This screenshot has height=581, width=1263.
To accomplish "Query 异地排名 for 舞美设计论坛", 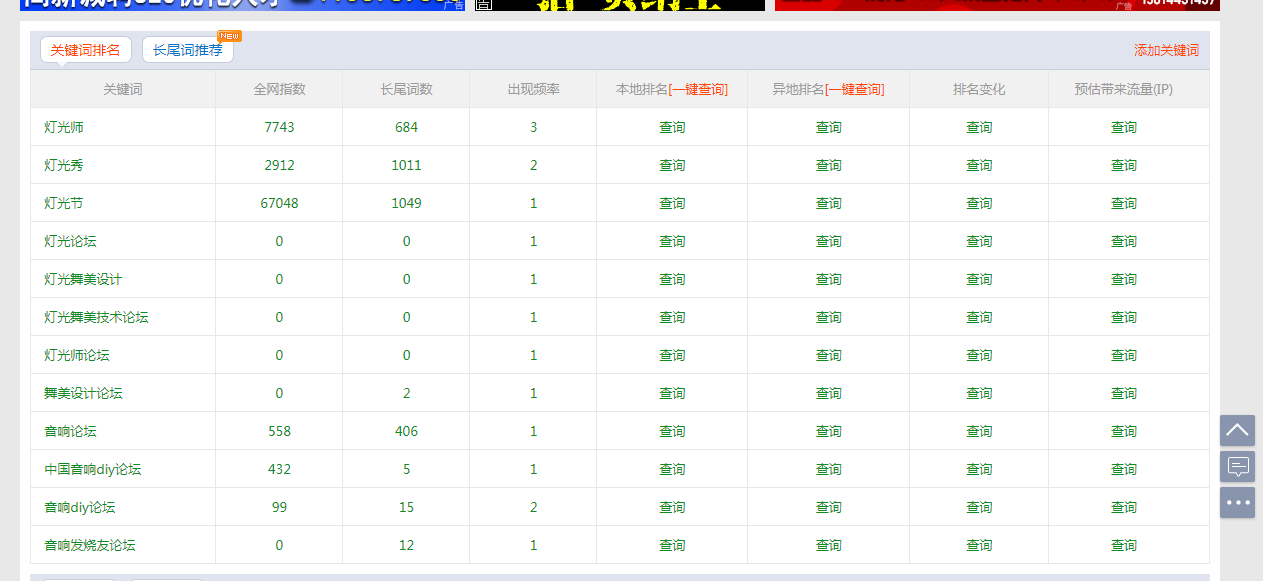I will click(828, 394).
